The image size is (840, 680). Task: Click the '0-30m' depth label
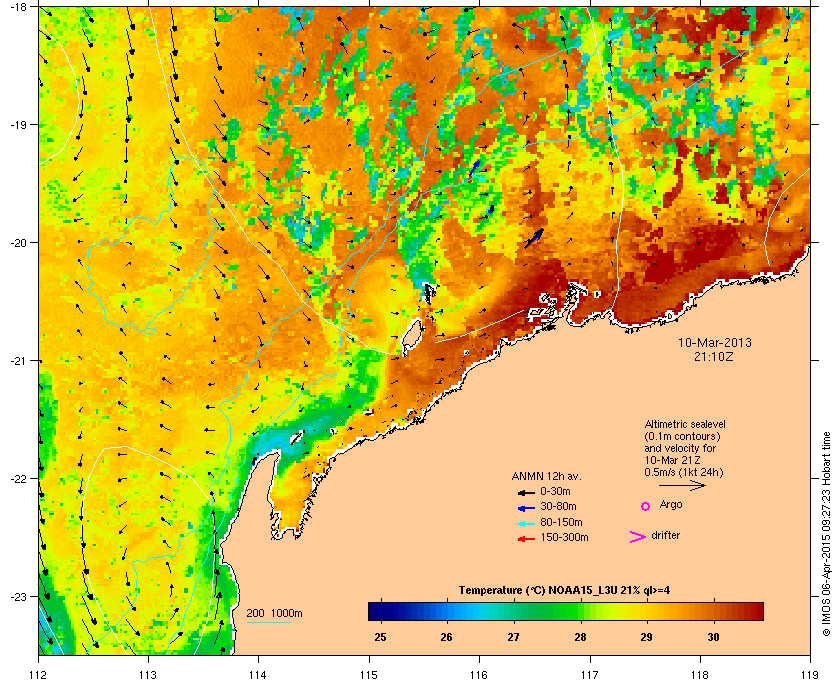pos(556,491)
